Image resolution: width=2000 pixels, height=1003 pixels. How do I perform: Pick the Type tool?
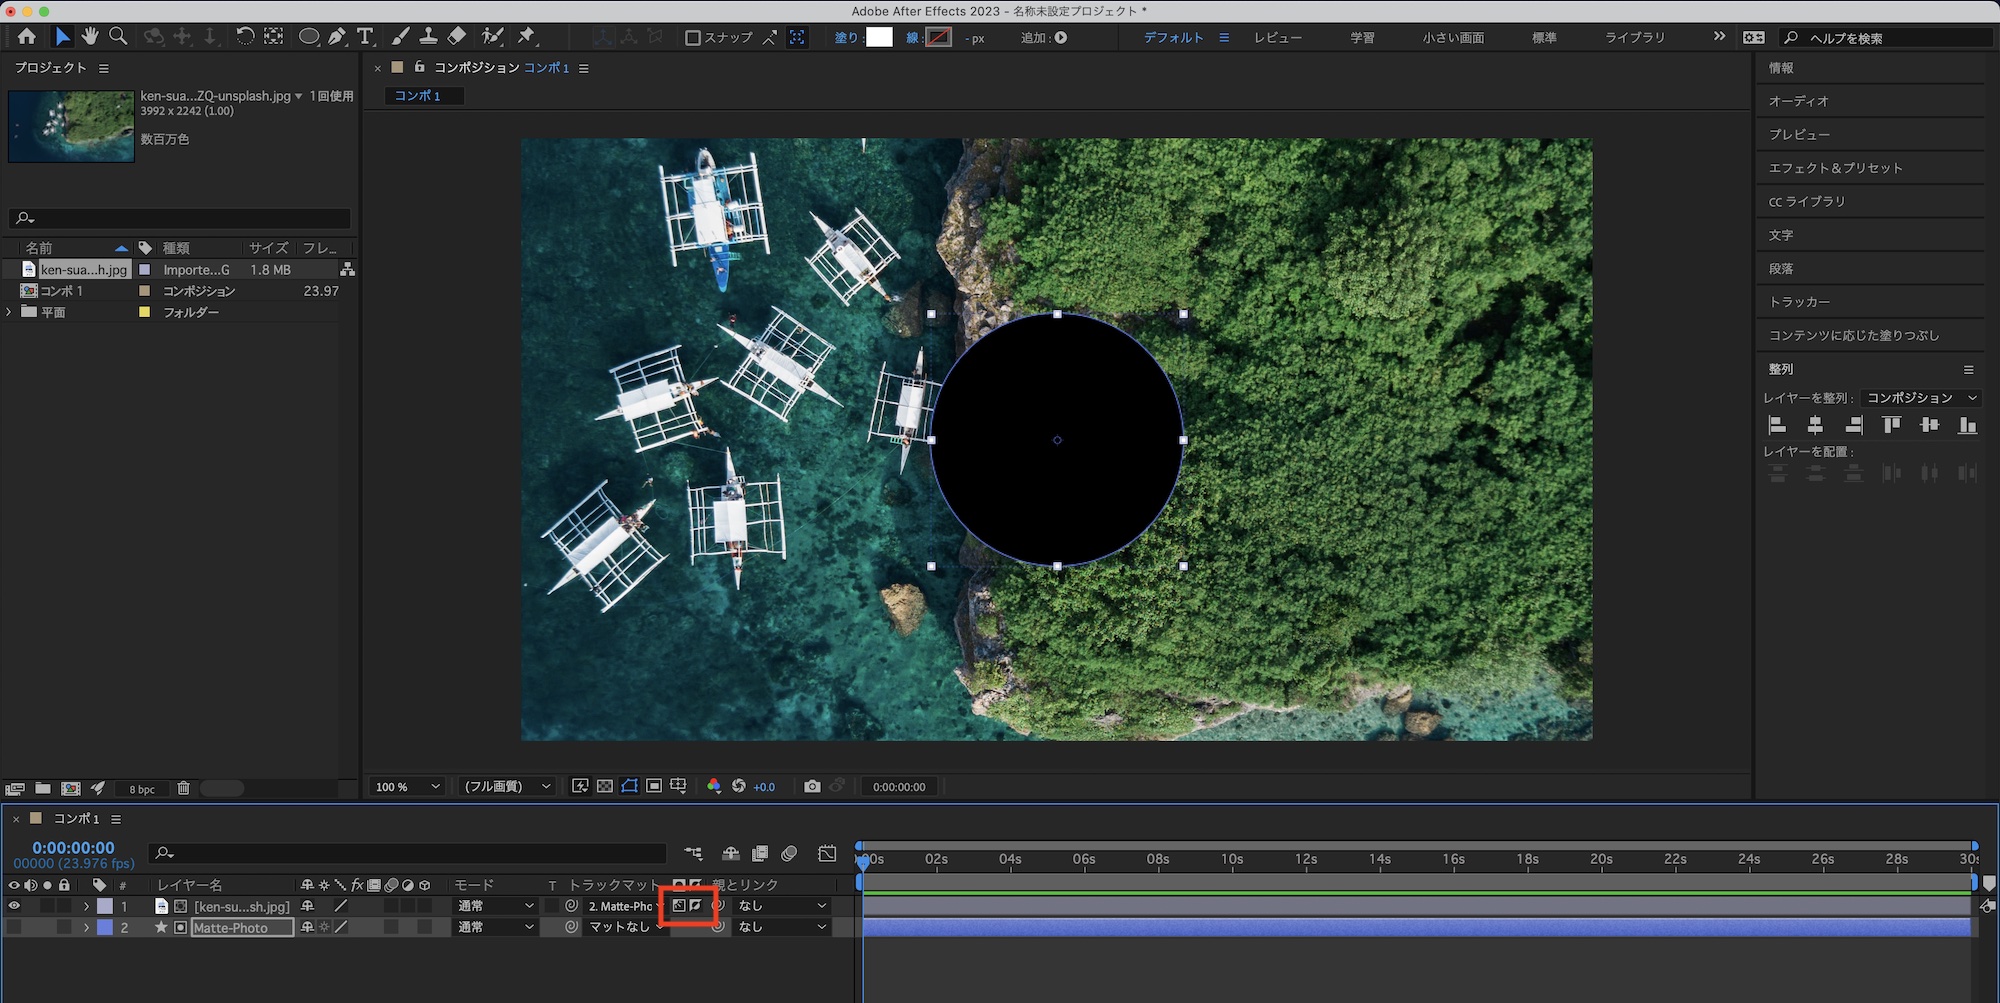[365, 37]
